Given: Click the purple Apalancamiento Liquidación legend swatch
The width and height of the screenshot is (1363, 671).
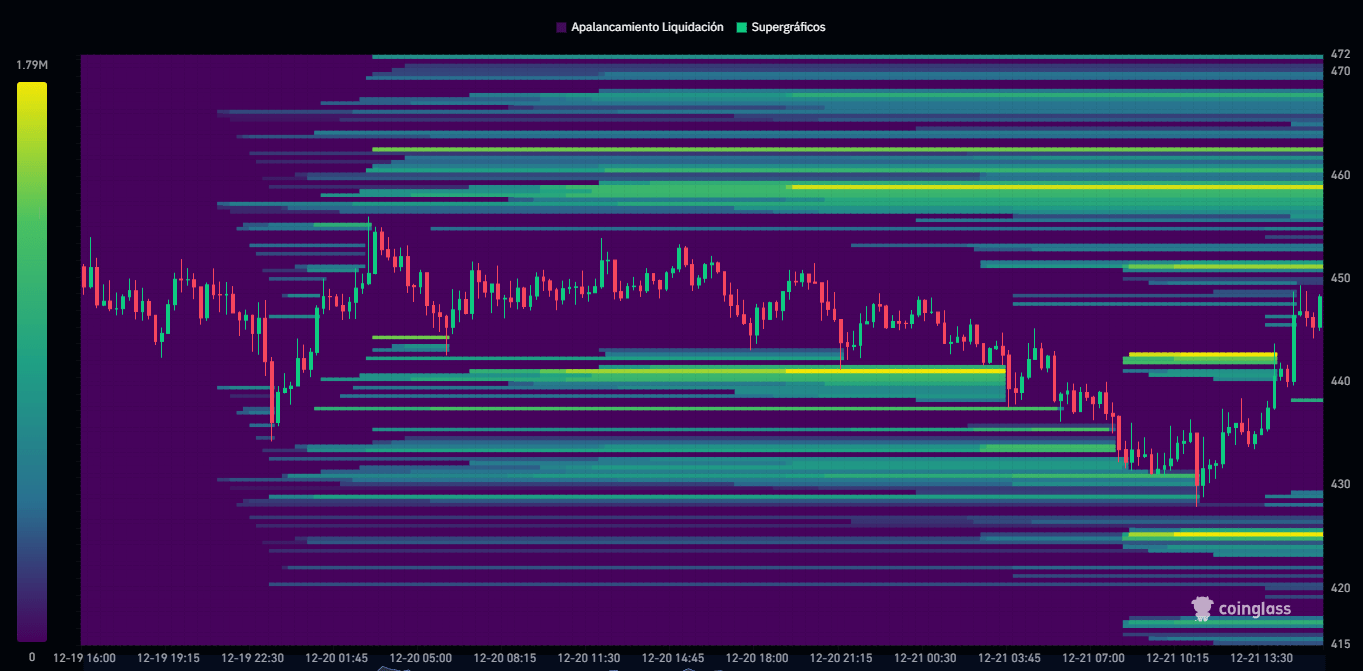Looking at the screenshot, I should 561,28.
